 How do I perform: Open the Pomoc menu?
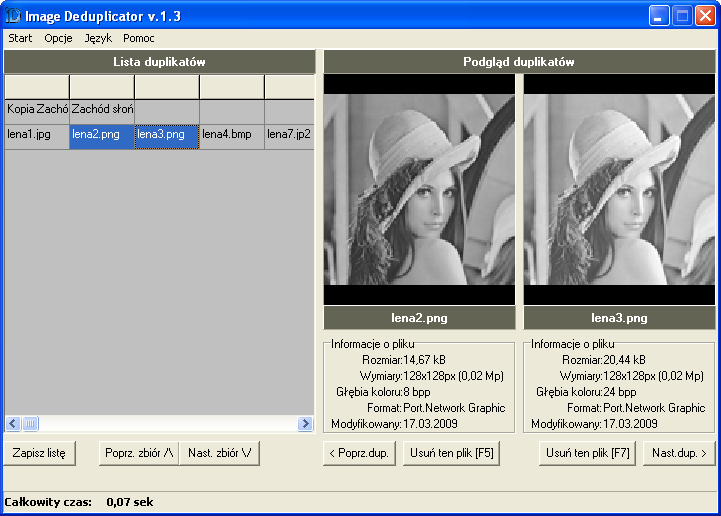[138, 38]
